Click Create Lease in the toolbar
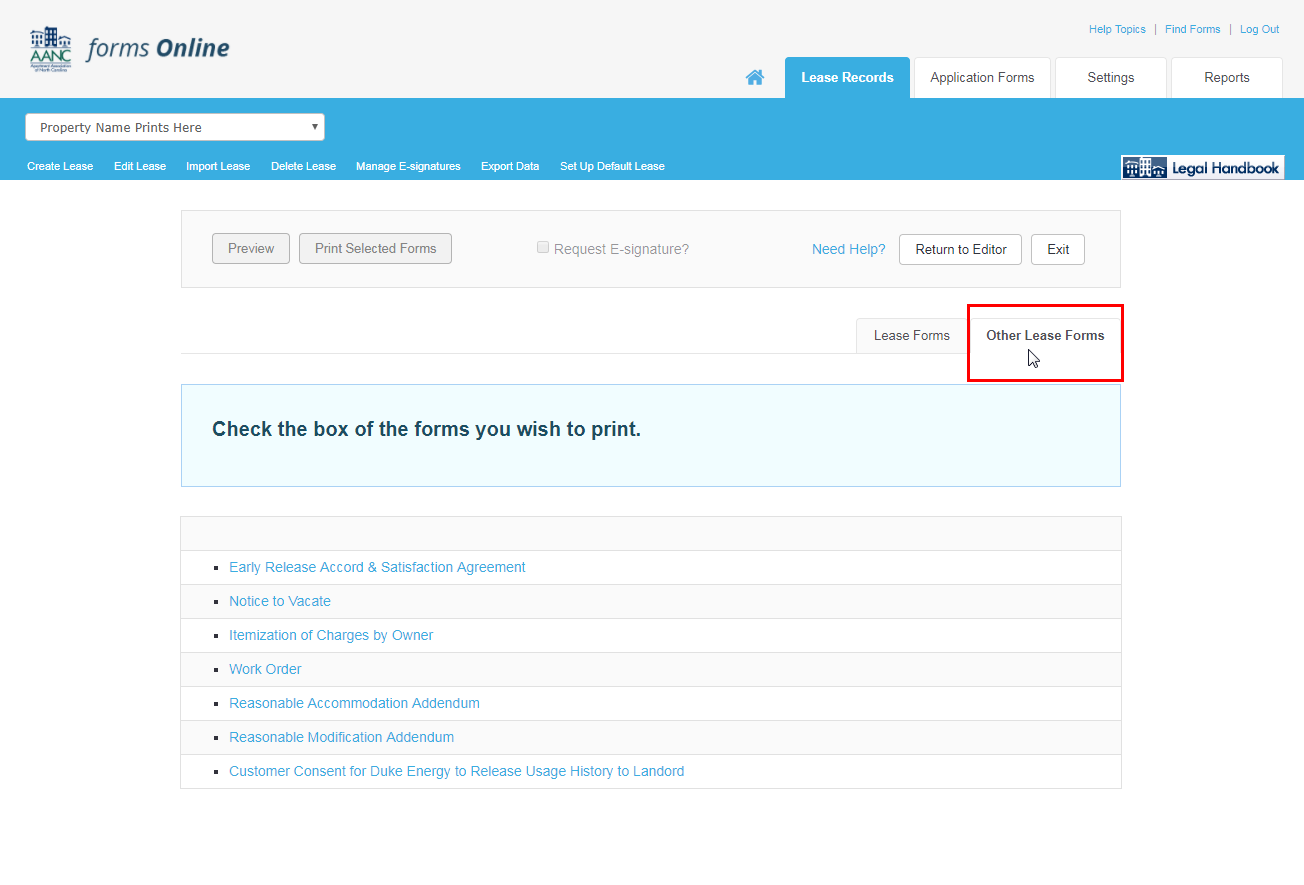1304x885 pixels. (x=60, y=167)
